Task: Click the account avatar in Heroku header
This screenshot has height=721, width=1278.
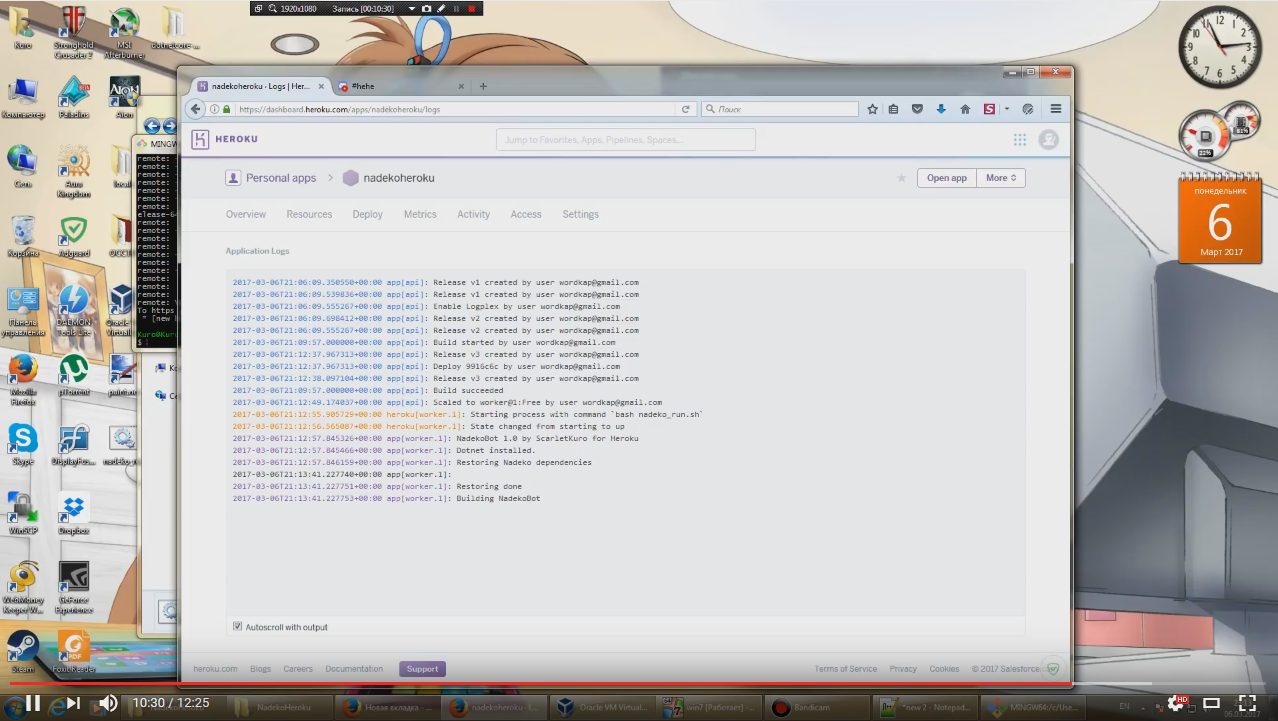Action: coord(1048,140)
